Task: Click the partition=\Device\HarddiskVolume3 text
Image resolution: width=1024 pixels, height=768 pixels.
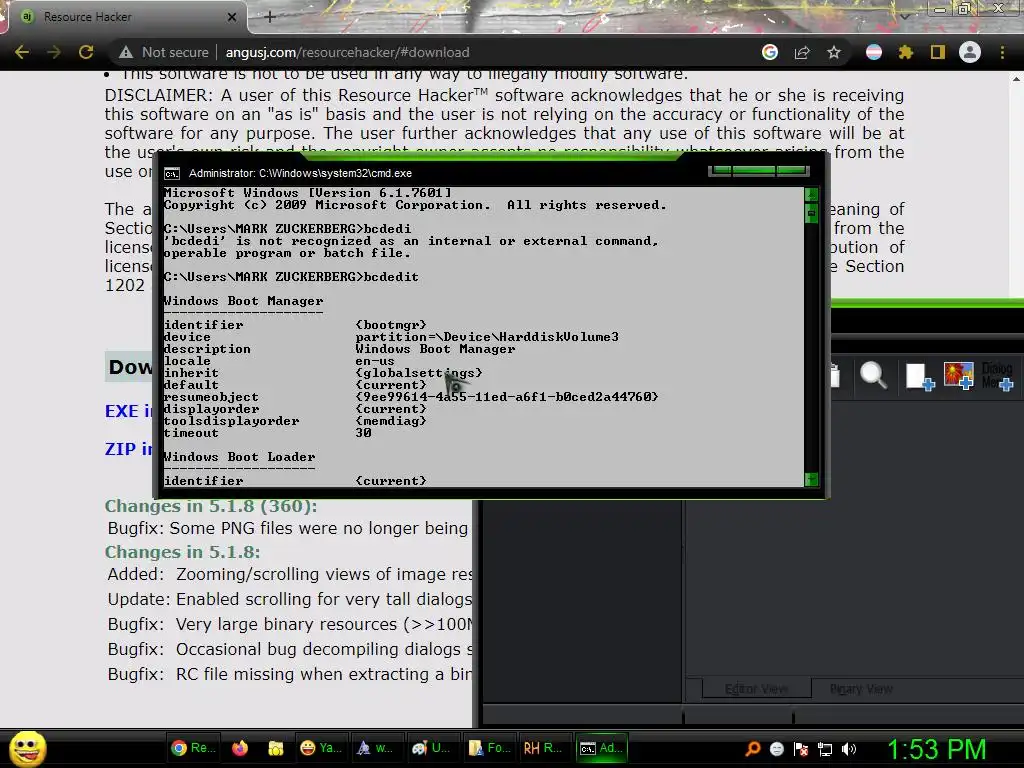Action: tap(487, 337)
